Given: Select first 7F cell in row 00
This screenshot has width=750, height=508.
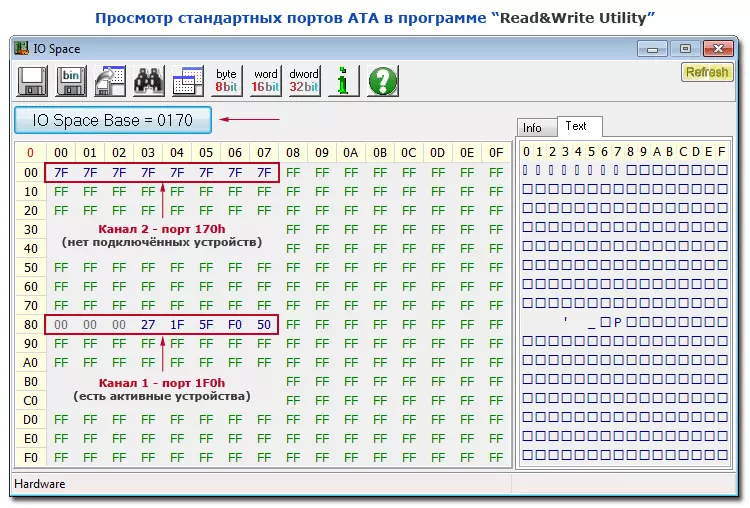Looking at the screenshot, I should pyautogui.click(x=61, y=173).
